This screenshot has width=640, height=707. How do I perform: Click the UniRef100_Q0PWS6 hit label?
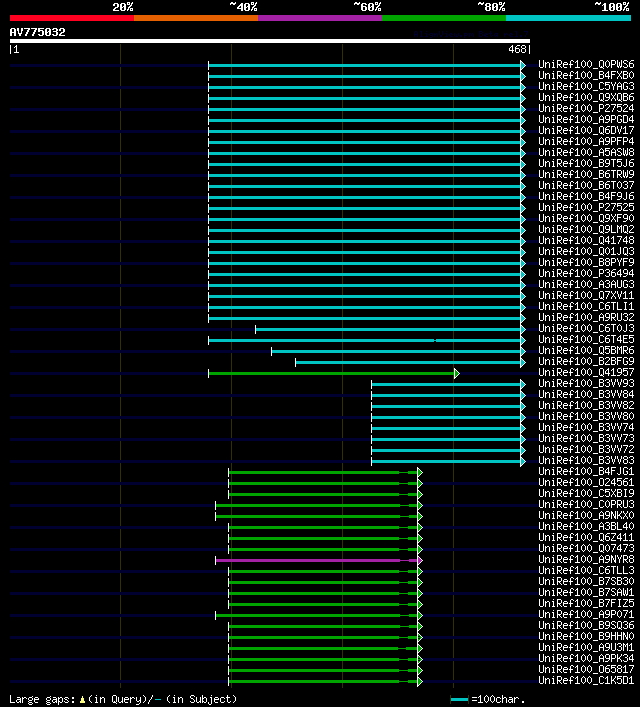(586, 64)
